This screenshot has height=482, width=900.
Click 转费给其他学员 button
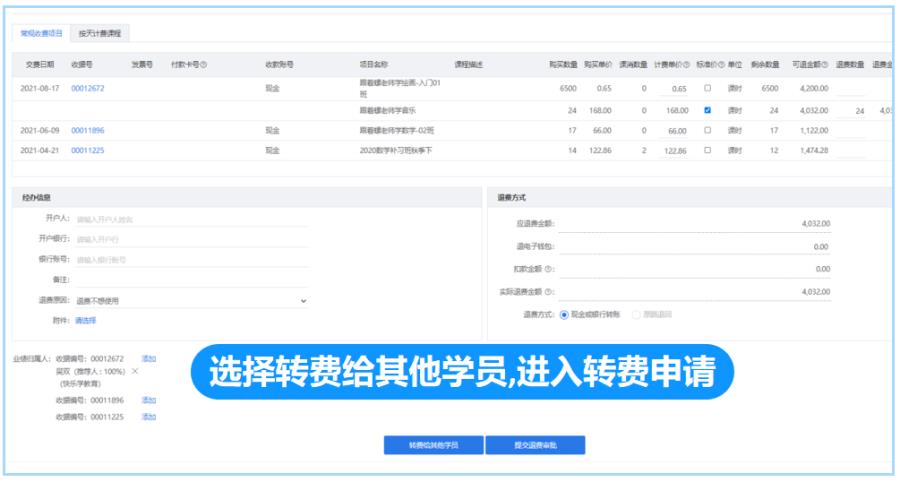coord(433,445)
